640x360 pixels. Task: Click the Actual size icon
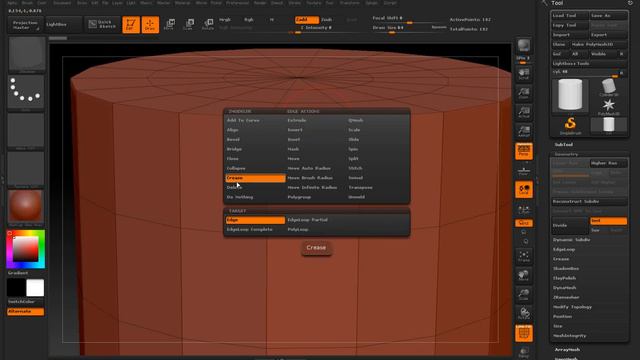524,112
